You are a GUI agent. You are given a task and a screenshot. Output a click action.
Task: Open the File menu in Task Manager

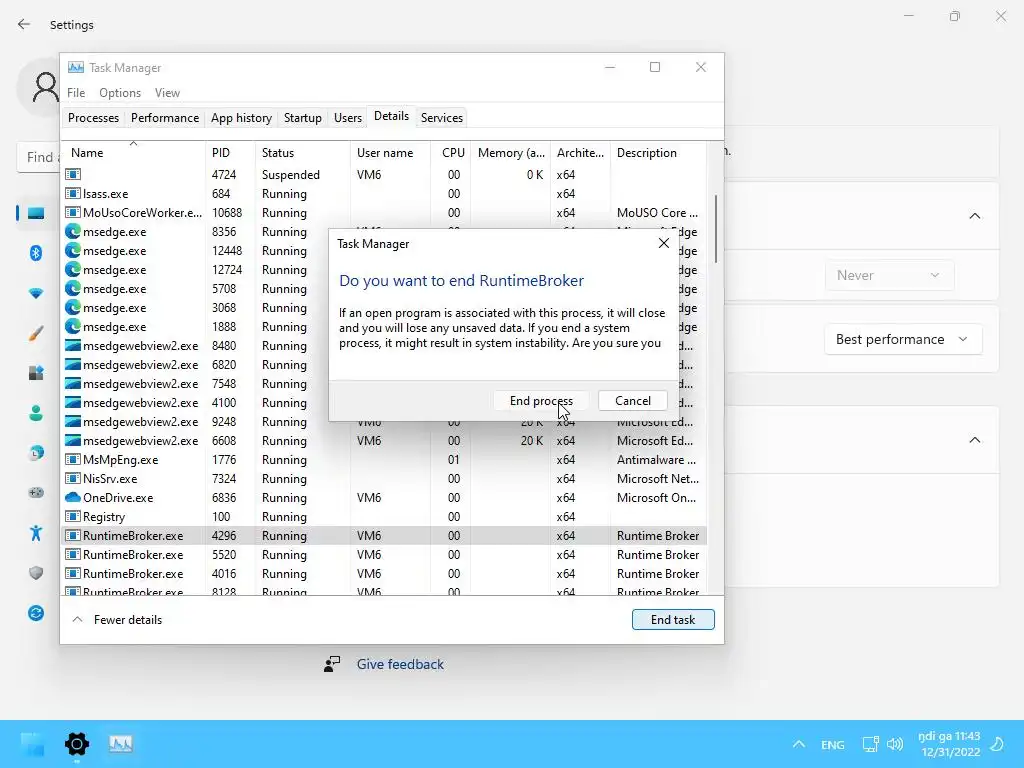[76, 93]
